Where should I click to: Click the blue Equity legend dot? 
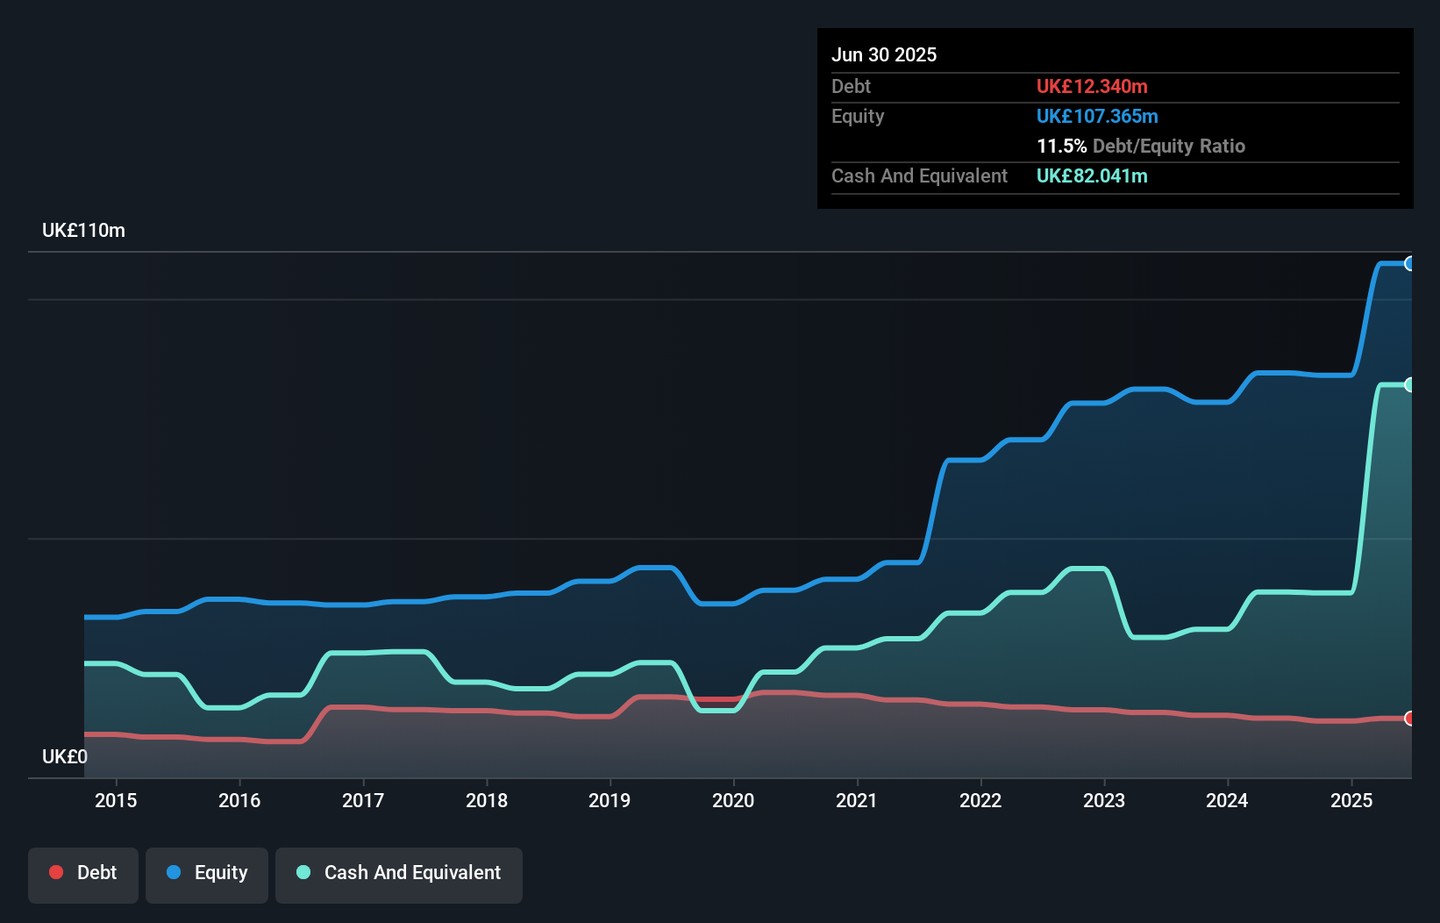coord(174,873)
